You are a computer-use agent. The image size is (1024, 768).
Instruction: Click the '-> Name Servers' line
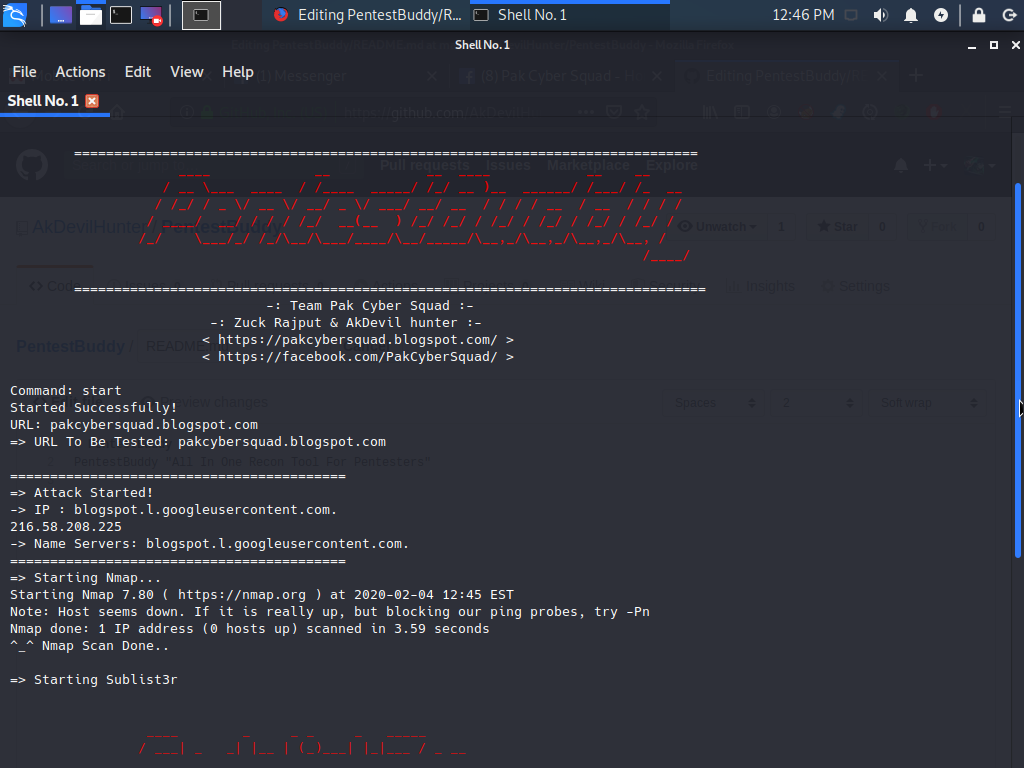[x=210, y=543]
